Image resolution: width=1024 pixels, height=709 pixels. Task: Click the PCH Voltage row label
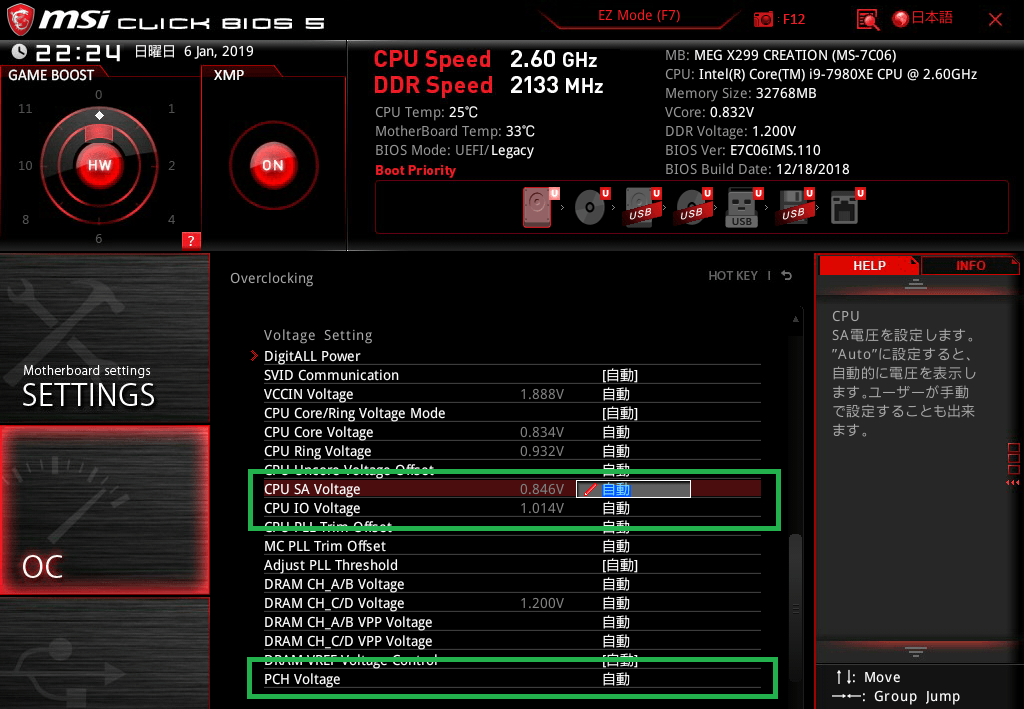click(x=302, y=679)
